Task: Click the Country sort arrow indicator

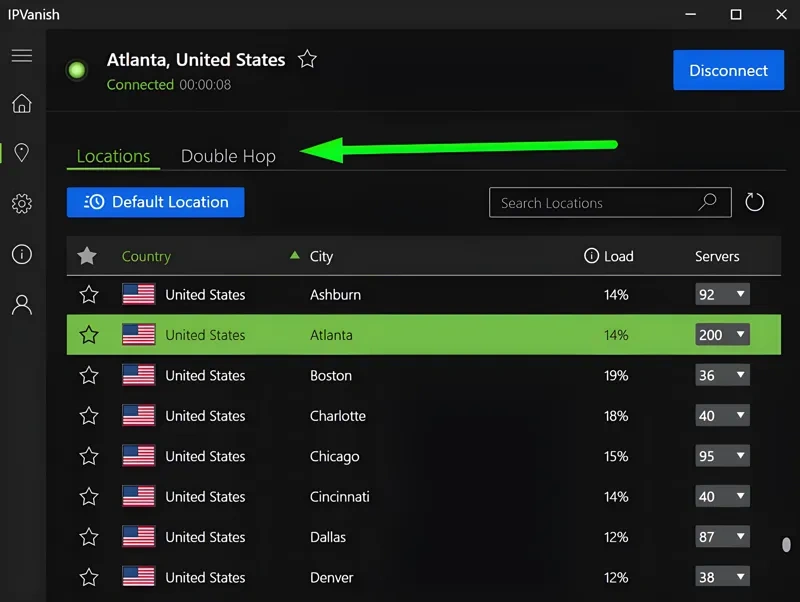Action: [x=294, y=255]
